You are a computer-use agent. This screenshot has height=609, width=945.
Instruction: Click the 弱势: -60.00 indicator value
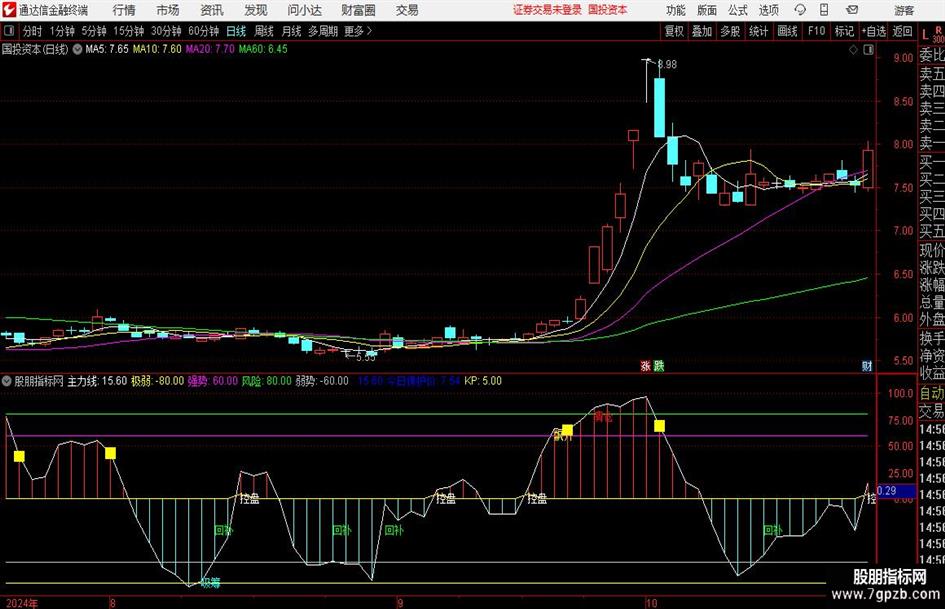pos(322,381)
